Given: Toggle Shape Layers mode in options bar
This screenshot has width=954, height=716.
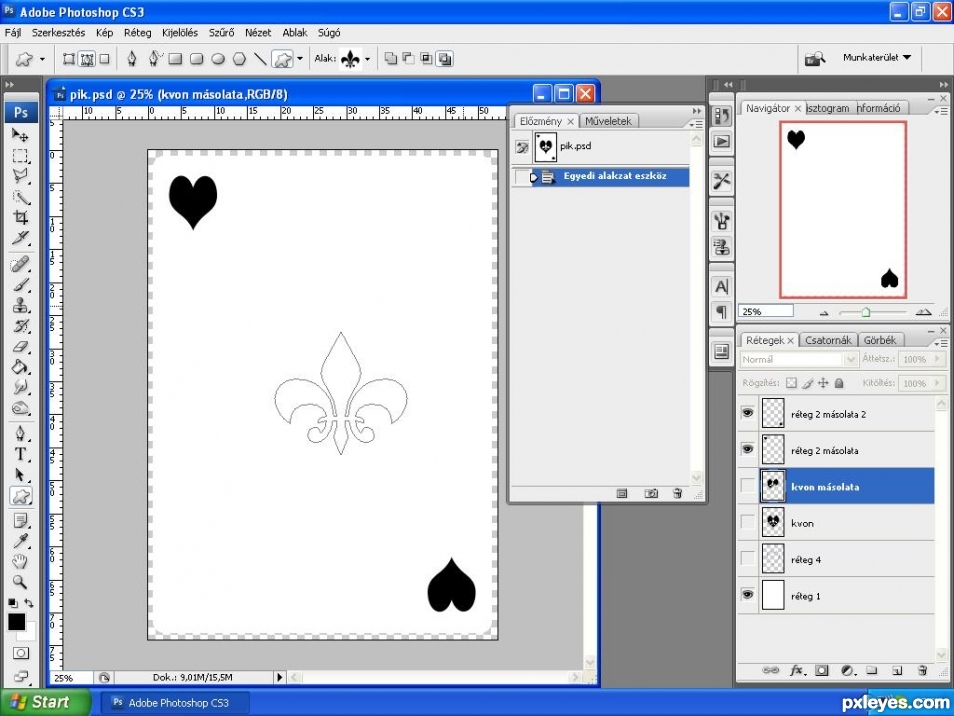Looking at the screenshot, I should [x=69, y=59].
